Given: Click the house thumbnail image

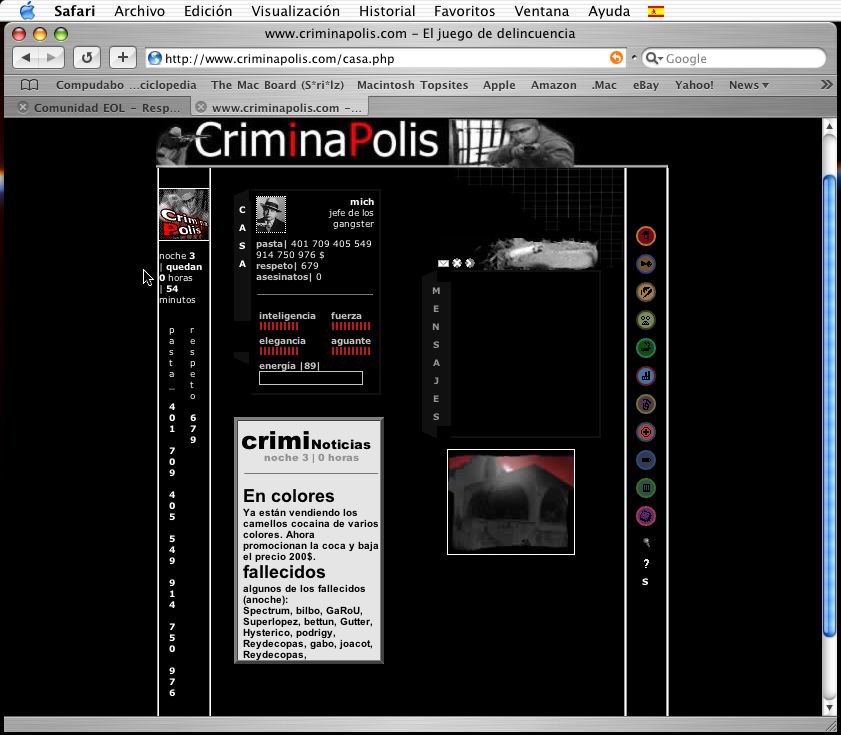Looking at the screenshot, I should (x=511, y=502).
